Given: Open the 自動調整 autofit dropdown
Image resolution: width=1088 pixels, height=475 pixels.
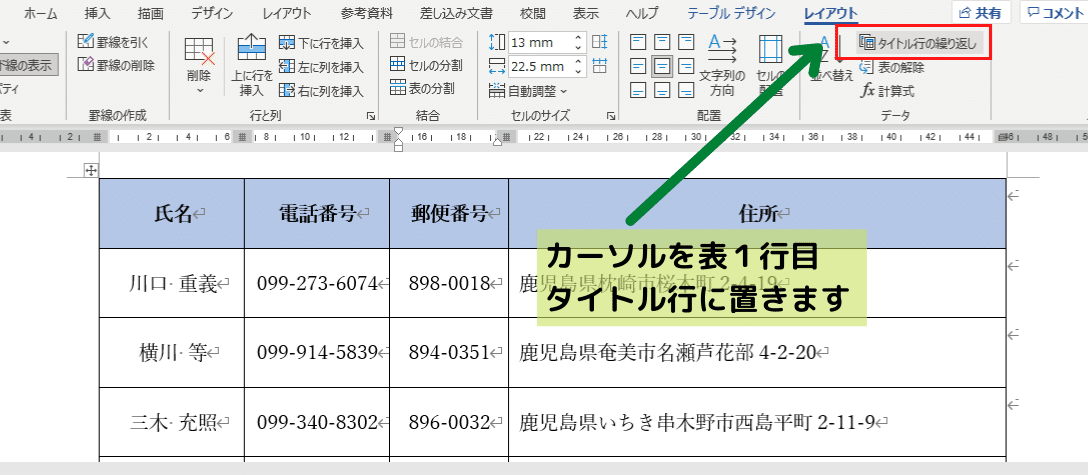Looking at the screenshot, I should coord(528,90).
